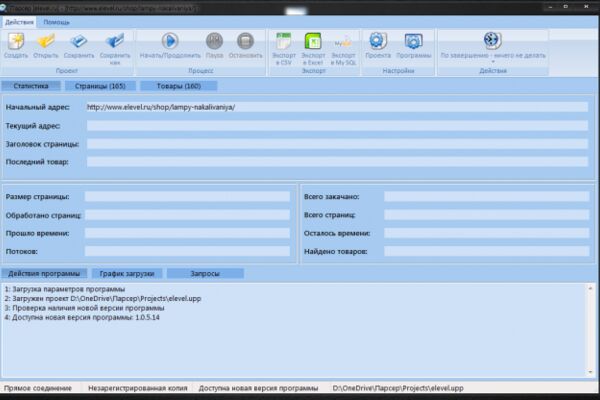Click the log scrollbar down arrow
The width and height of the screenshot is (600, 400).
click(x=590, y=372)
